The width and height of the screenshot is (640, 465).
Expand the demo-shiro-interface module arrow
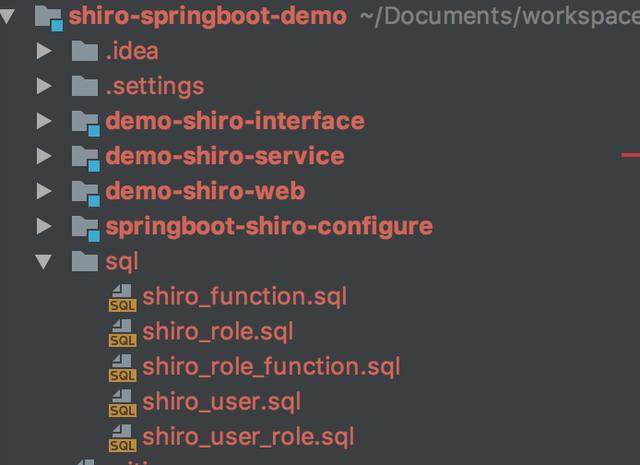pyautogui.click(x=44, y=121)
